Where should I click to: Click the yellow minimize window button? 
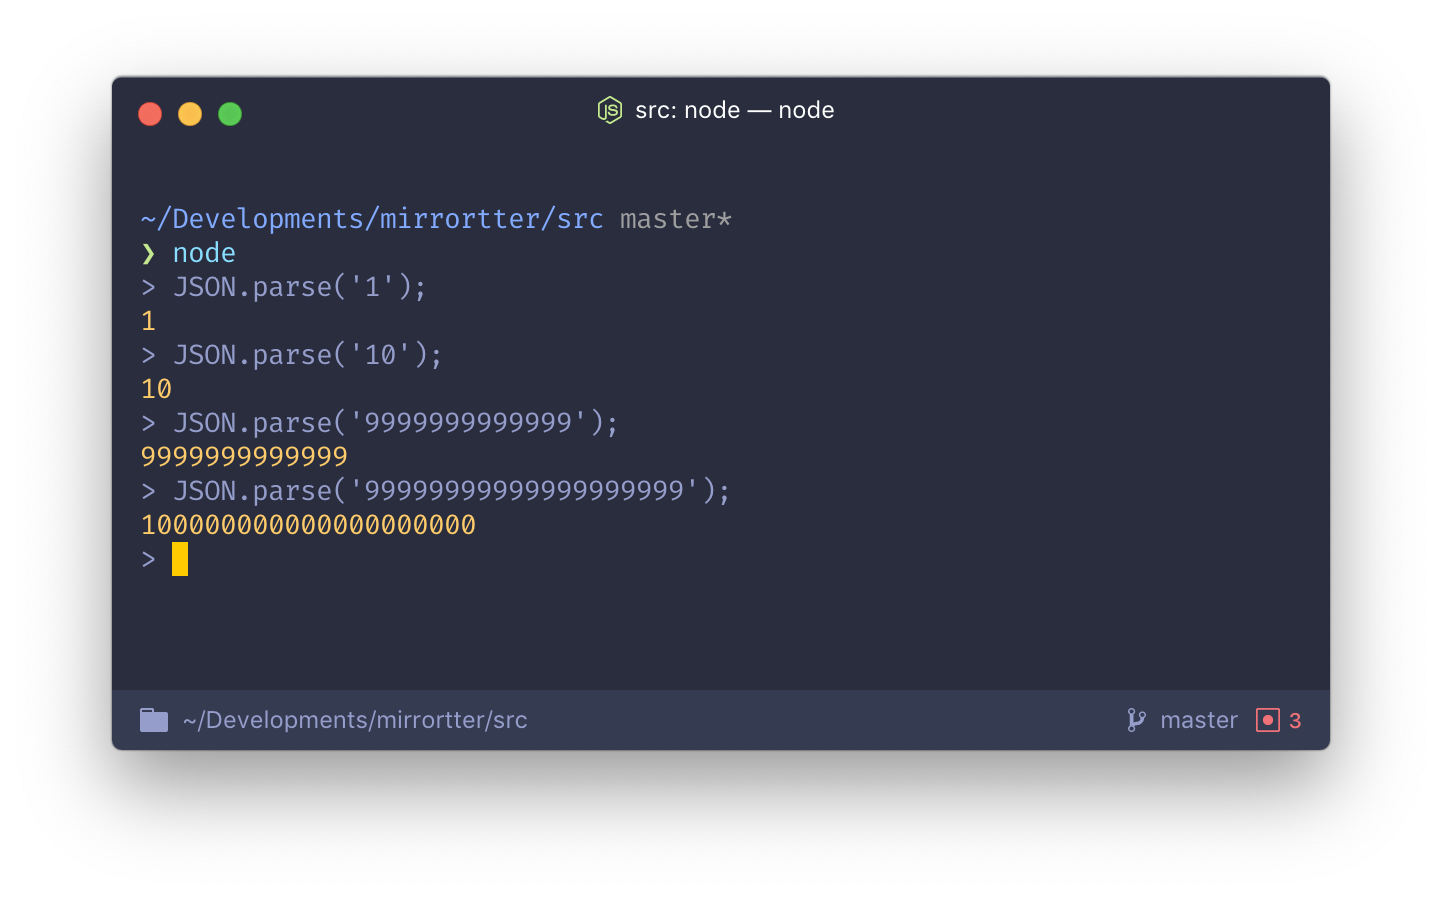tap(190, 114)
